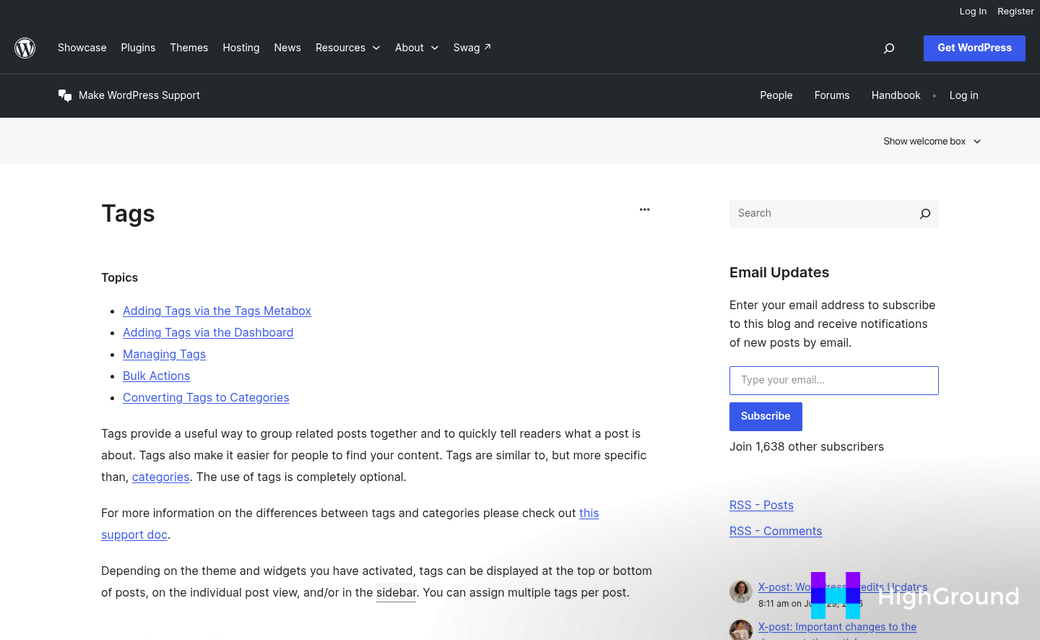Click the Subscribe button
1040x640 pixels.
tap(765, 416)
